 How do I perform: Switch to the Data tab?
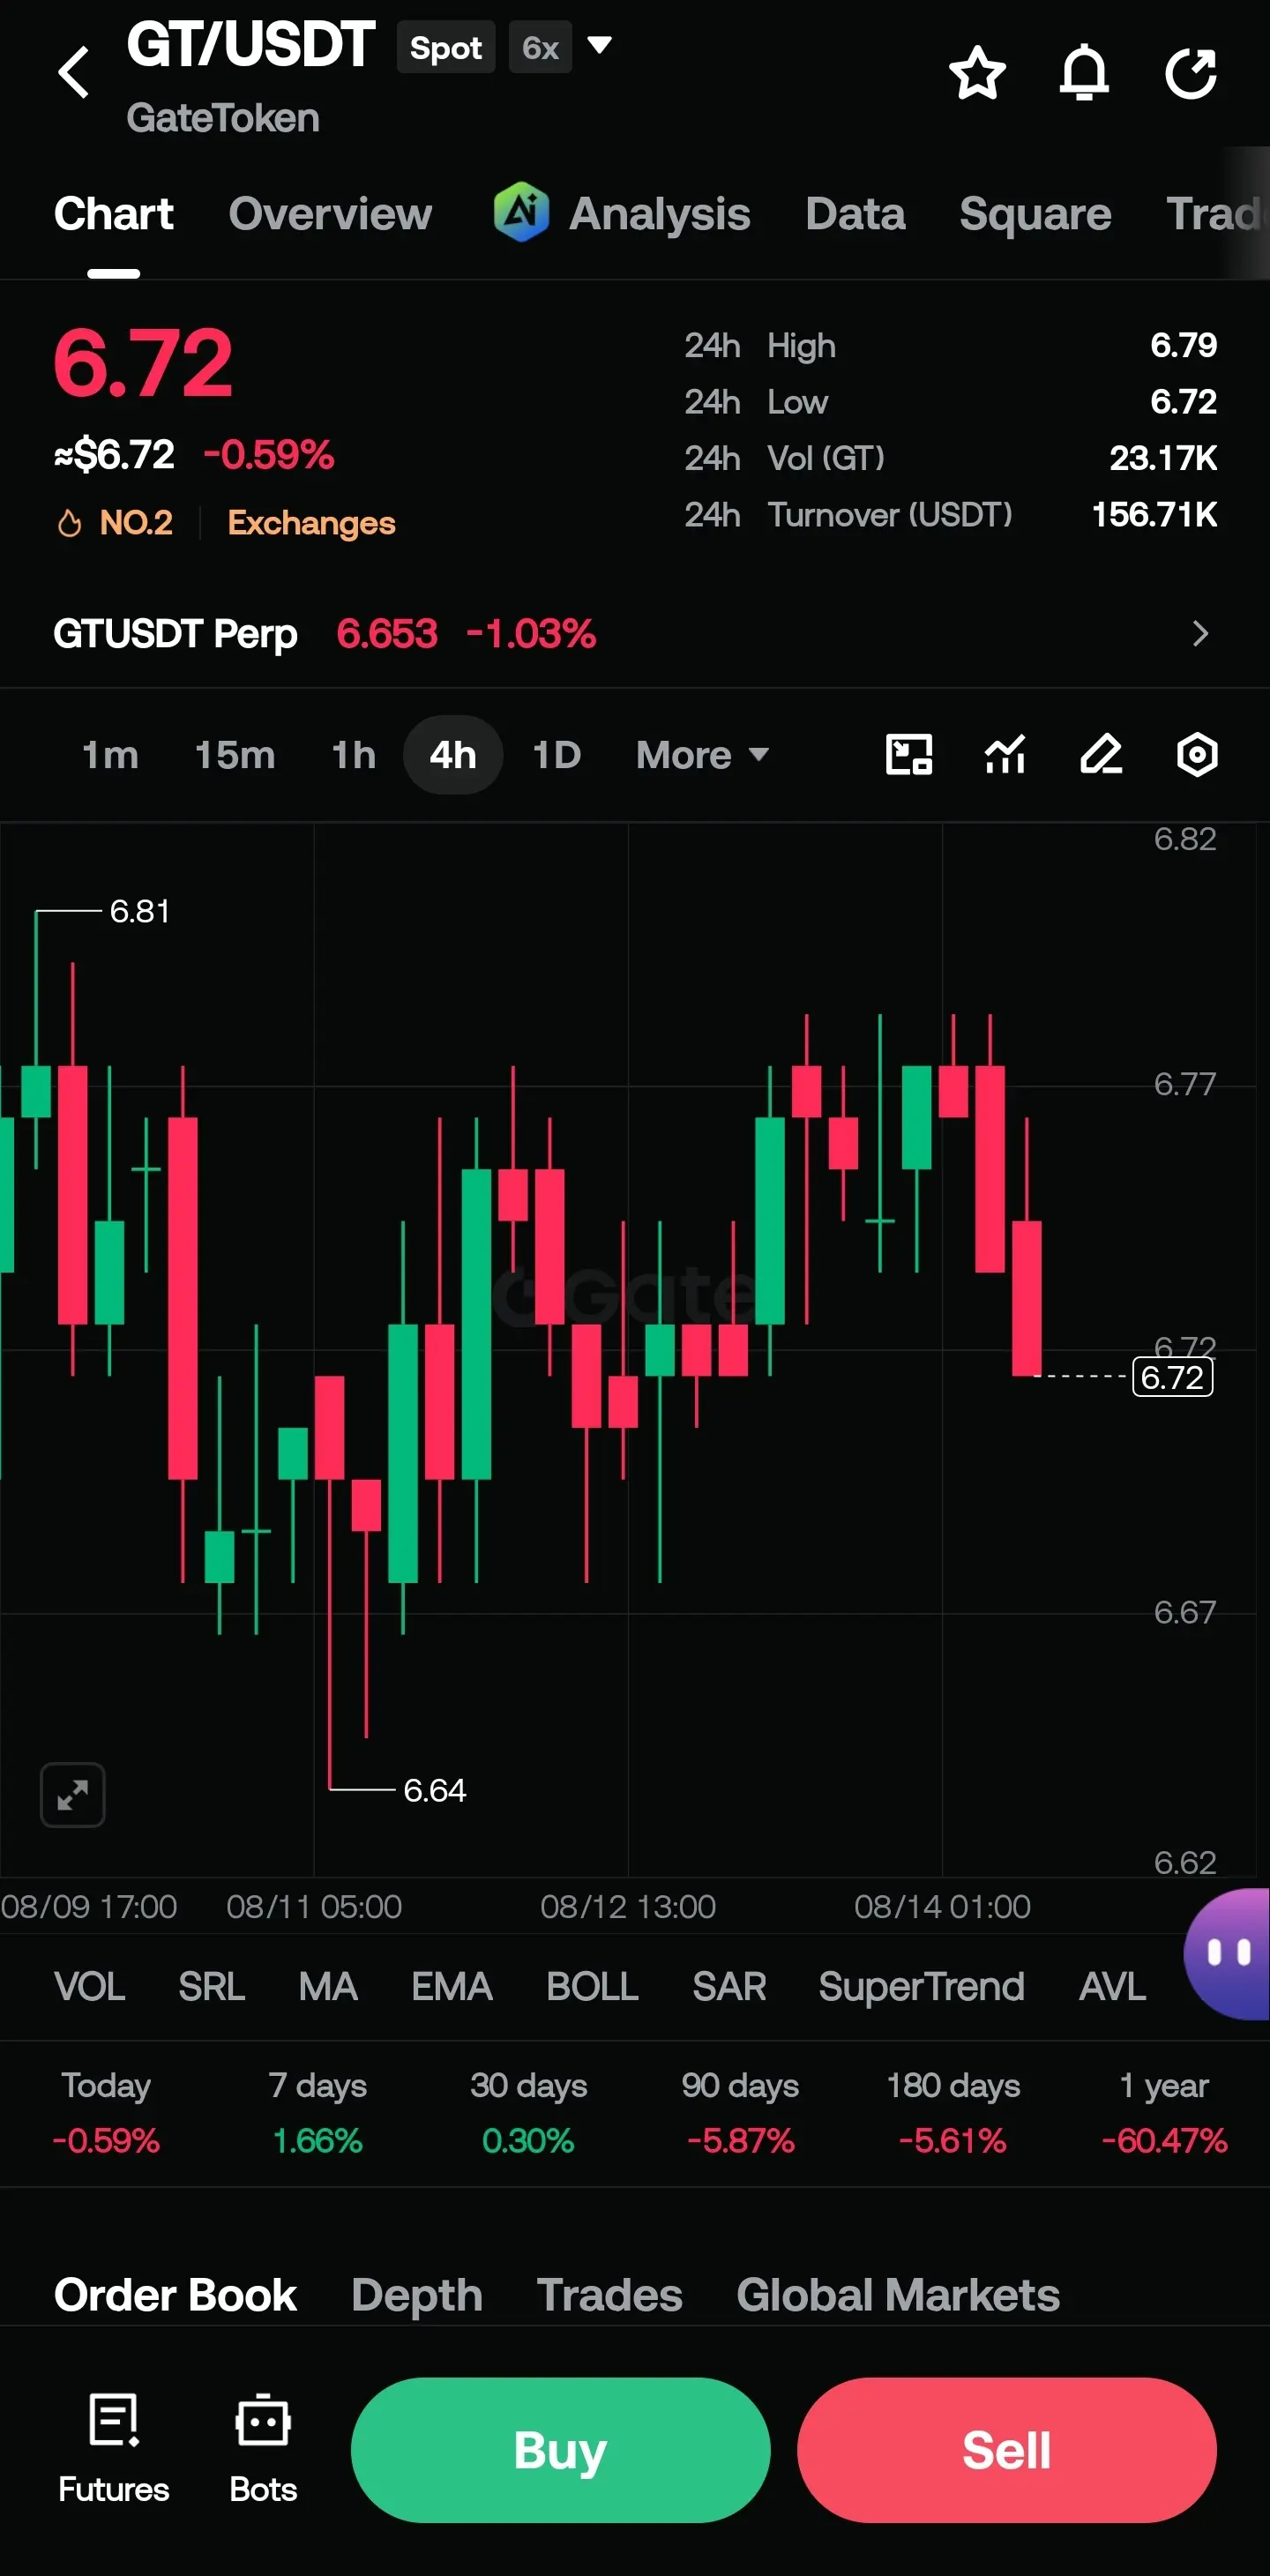pyautogui.click(x=856, y=214)
